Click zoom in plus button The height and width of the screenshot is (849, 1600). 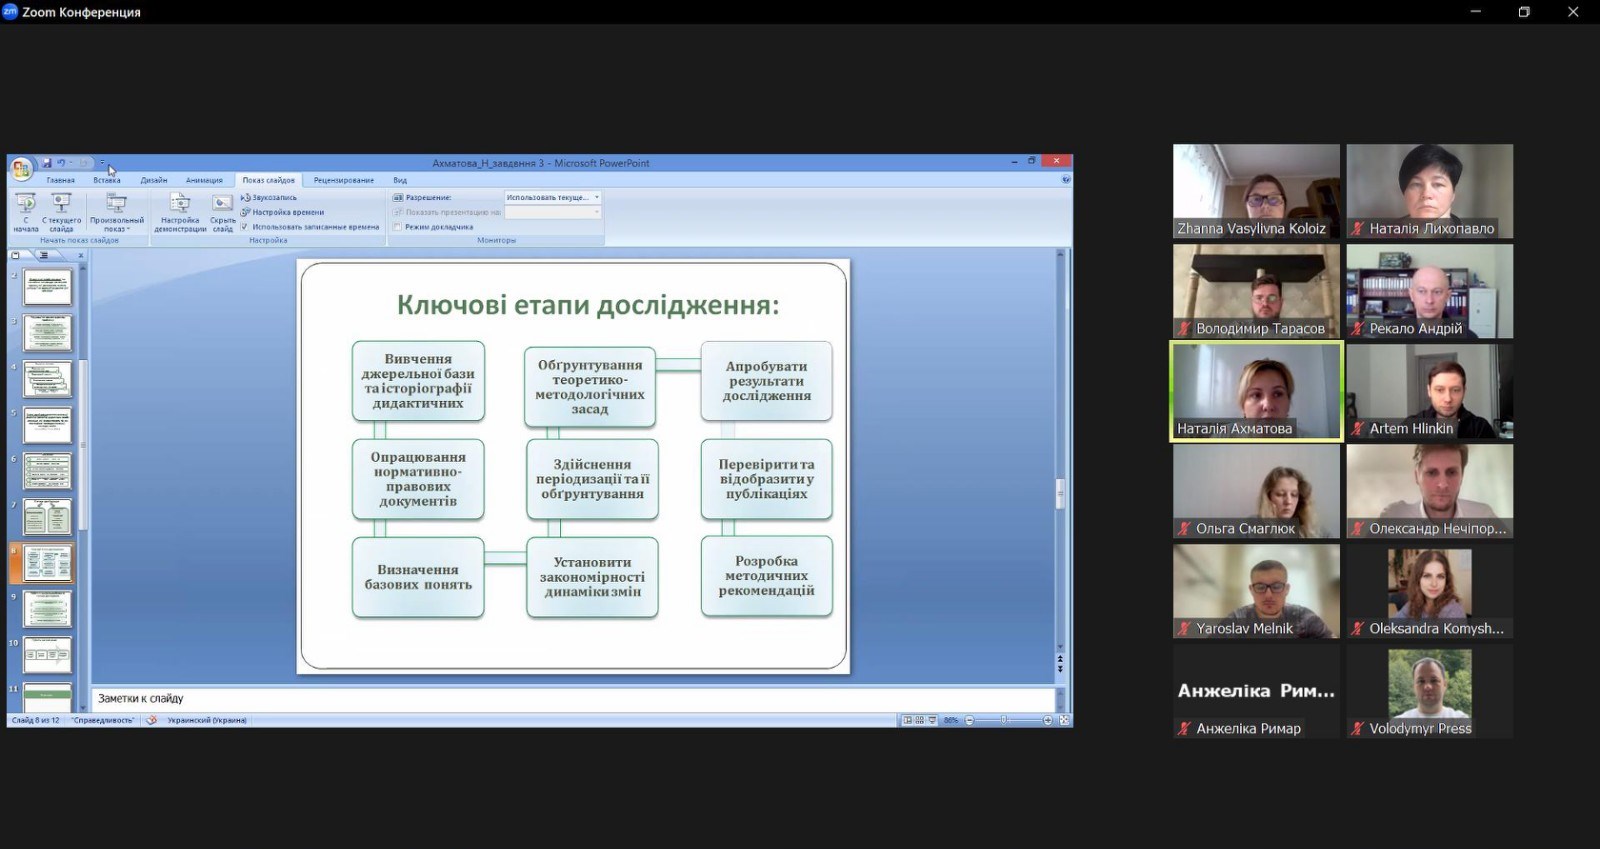pyautogui.click(x=1048, y=720)
